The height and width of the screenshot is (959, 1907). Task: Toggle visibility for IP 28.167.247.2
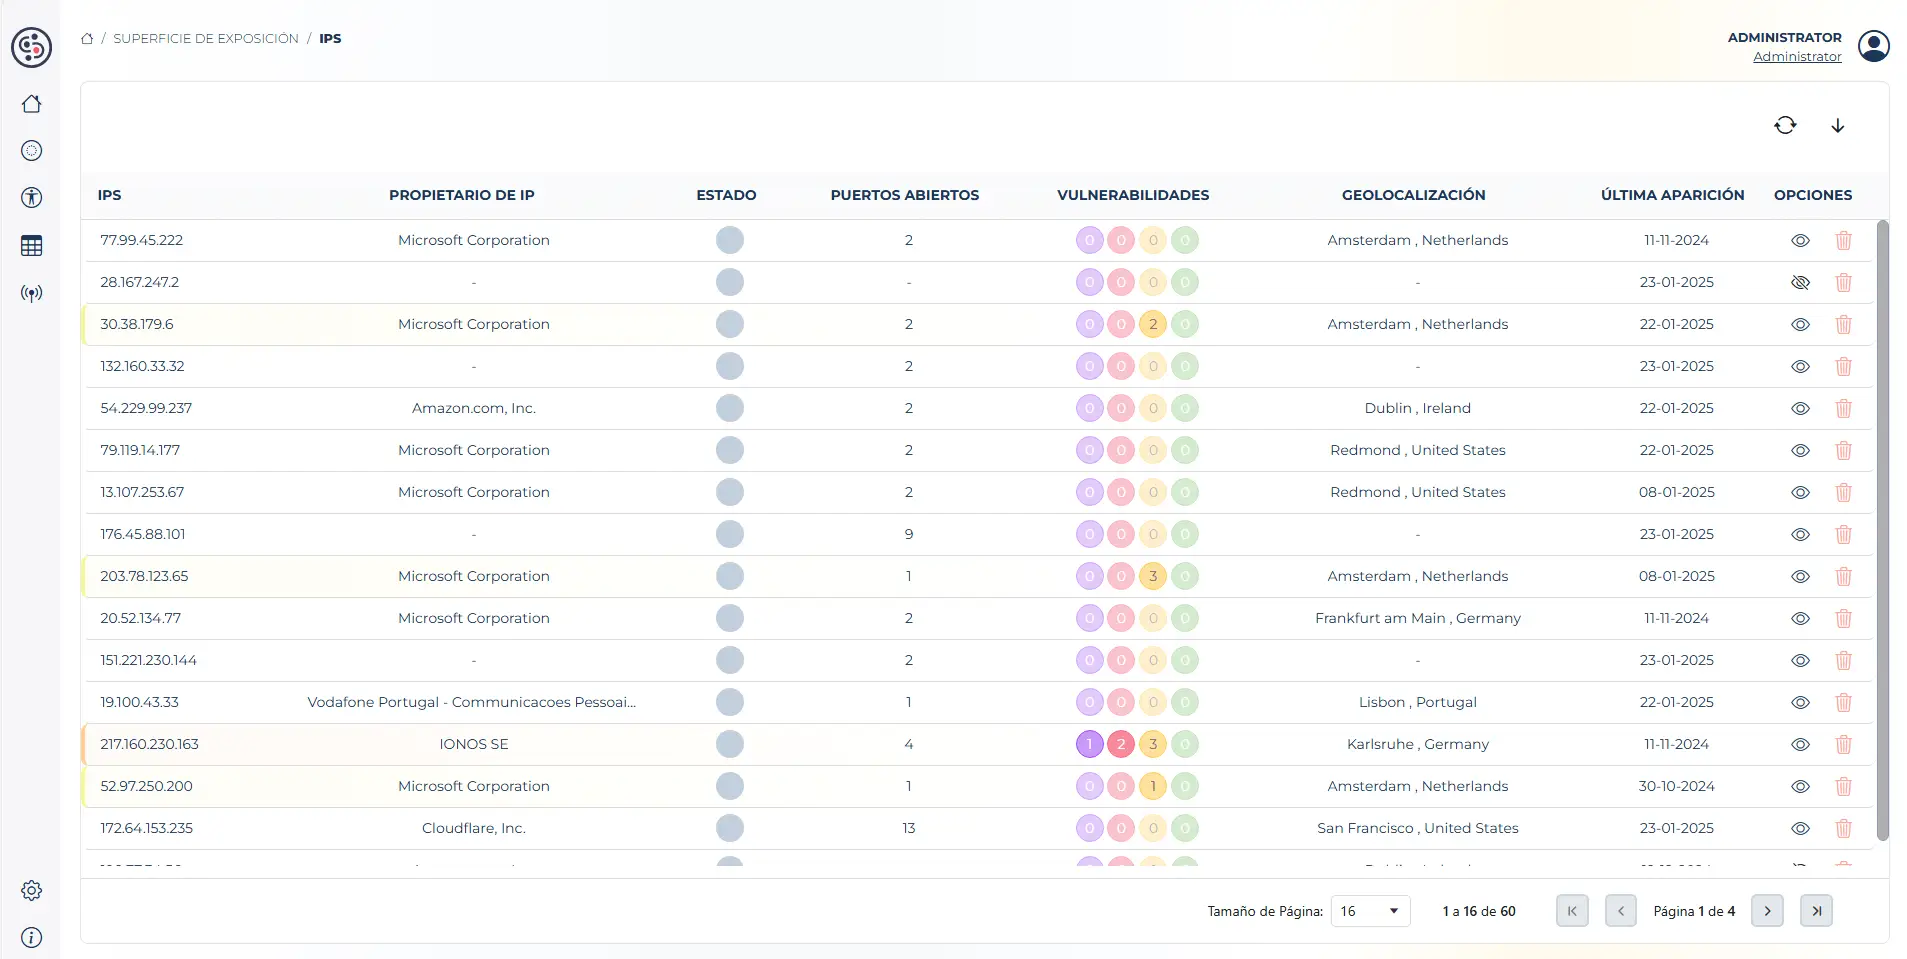1800,282
